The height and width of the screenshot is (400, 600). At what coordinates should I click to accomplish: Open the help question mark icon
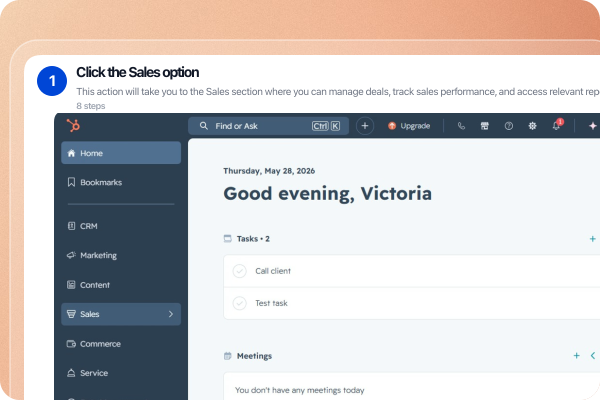pyautogui.click(x=509, y=126)
